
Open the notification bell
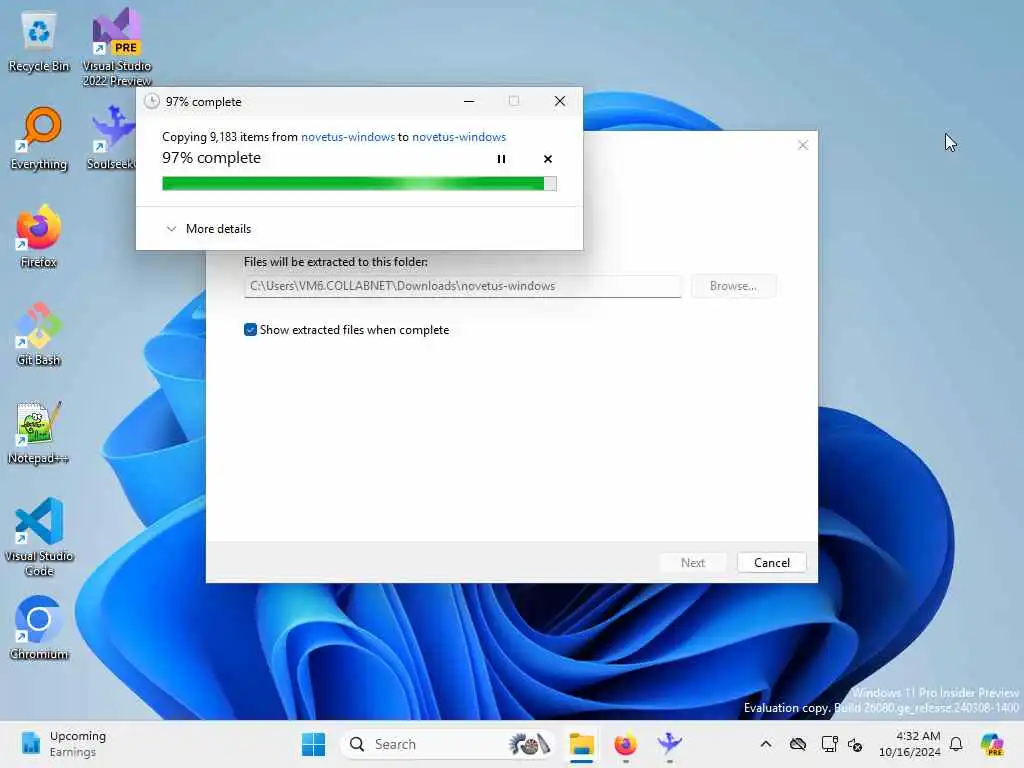(956, 744)
